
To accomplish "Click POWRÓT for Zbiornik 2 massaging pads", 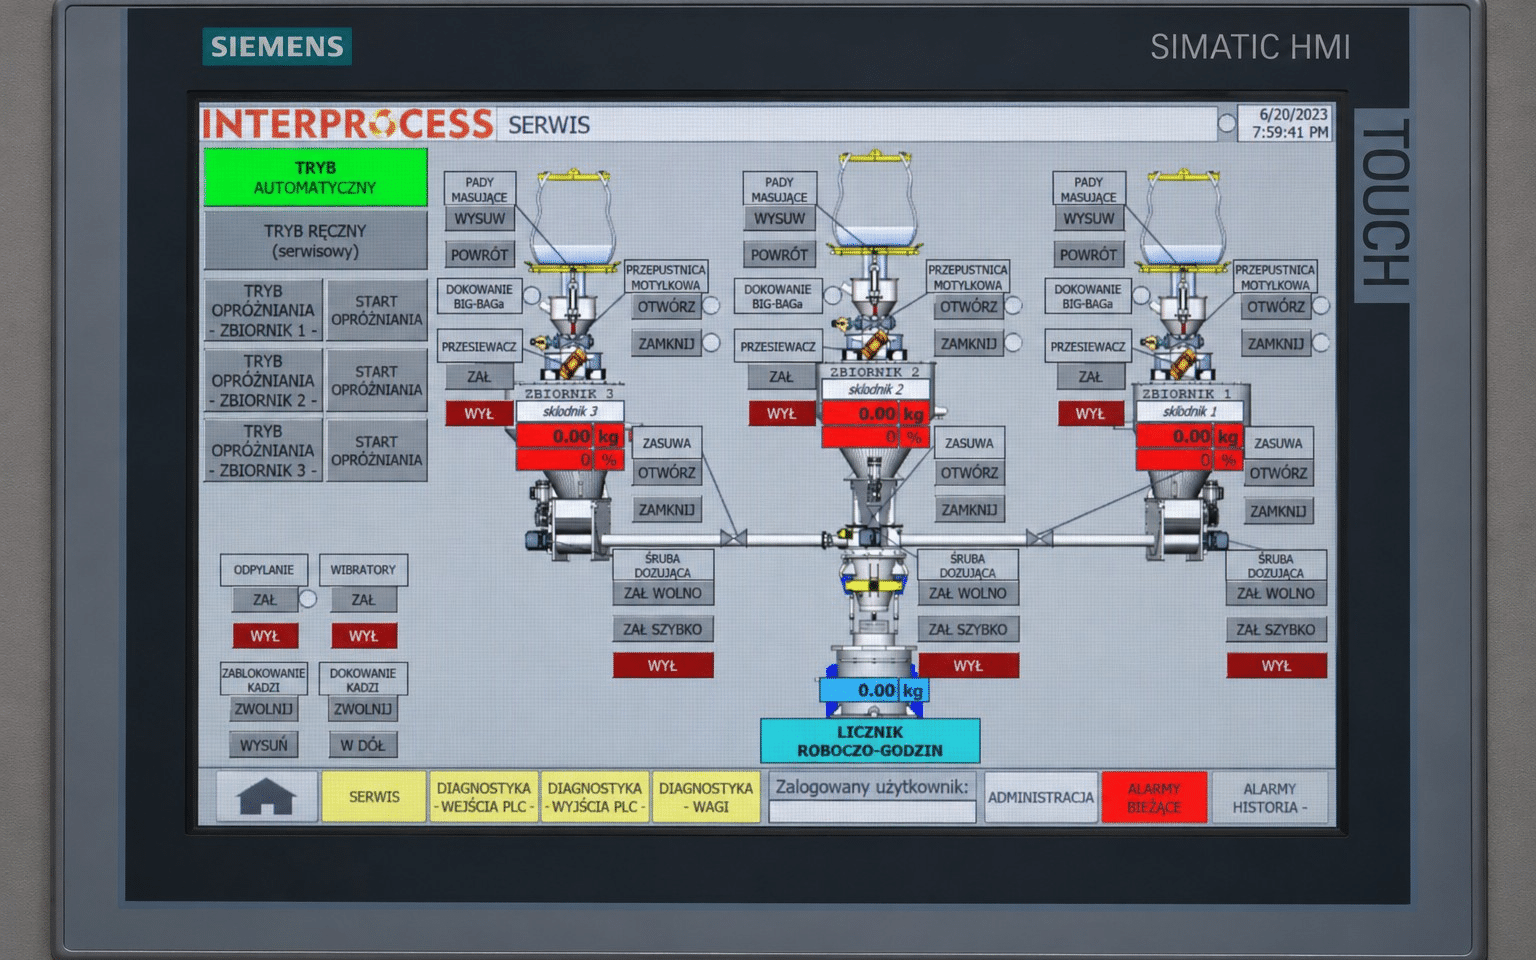I will coord(779,255).
